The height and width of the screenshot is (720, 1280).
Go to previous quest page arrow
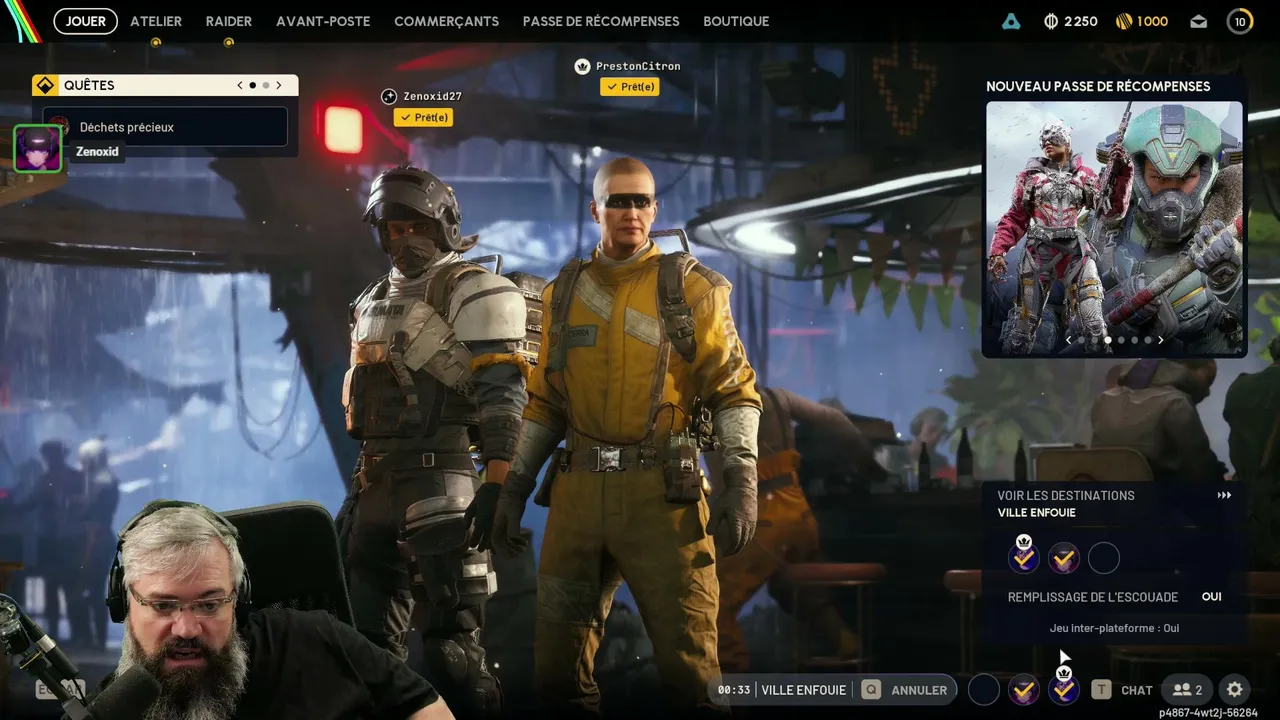point(240,86)
